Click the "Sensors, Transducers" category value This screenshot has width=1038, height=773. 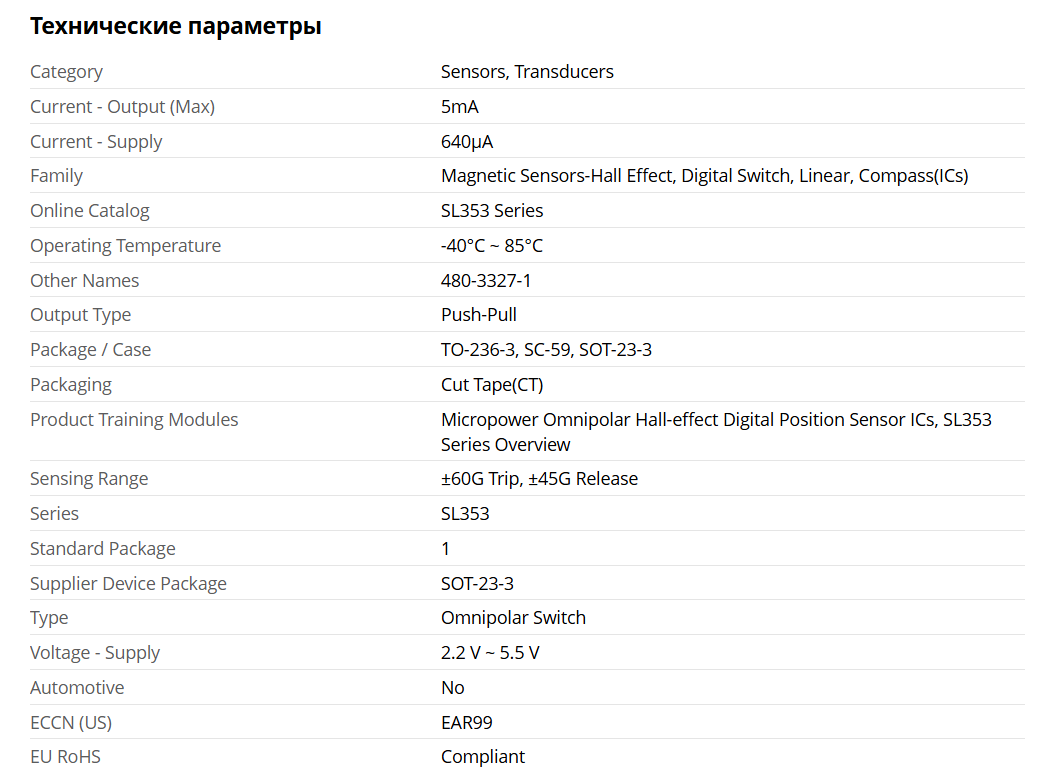[527, 72]
